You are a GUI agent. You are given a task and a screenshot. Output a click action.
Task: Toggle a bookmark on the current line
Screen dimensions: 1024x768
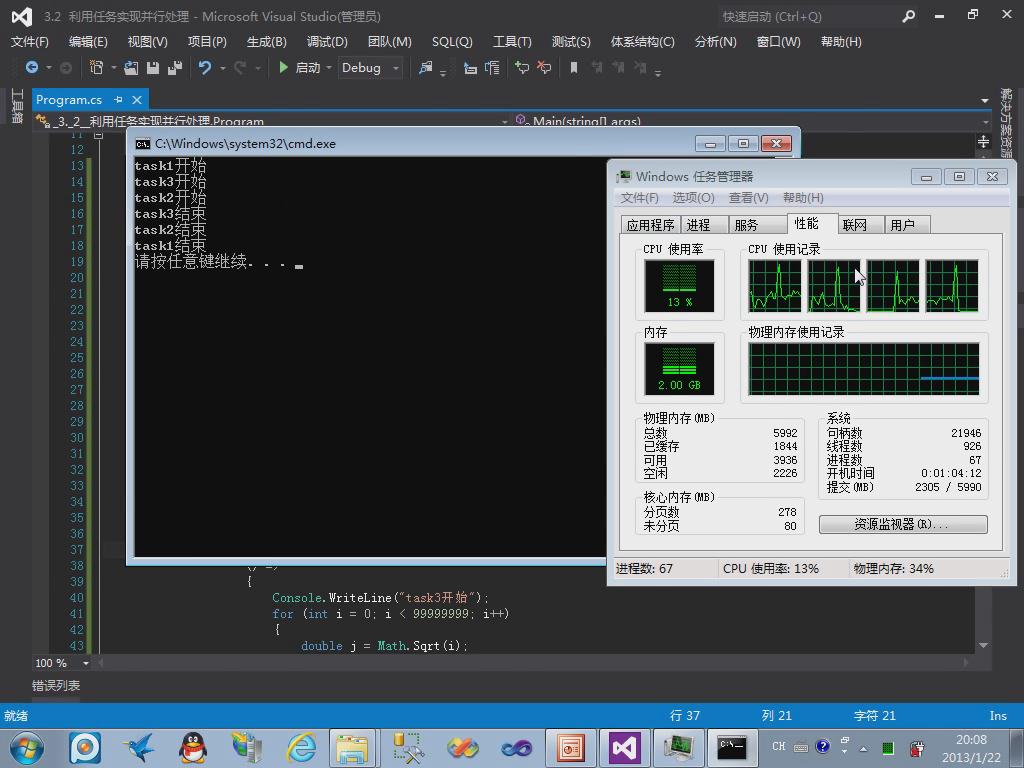coord(574,67)
